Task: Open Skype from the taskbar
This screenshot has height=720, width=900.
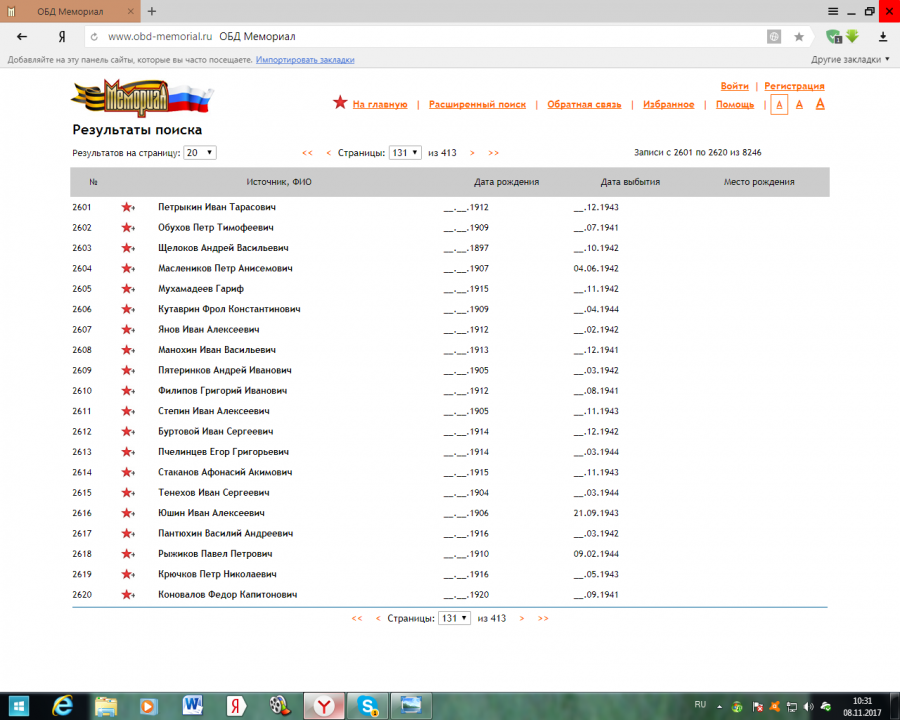Action: [369, 705]
